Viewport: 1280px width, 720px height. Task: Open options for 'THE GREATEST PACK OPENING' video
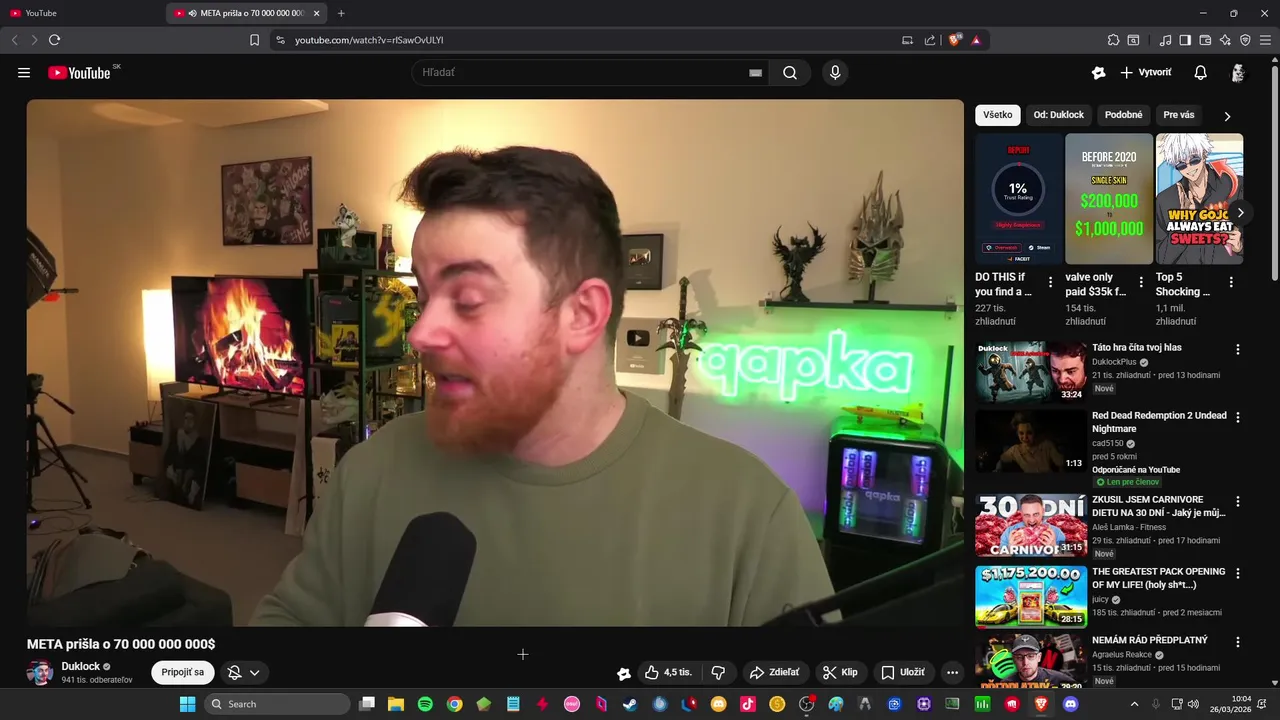(1238, 574)
